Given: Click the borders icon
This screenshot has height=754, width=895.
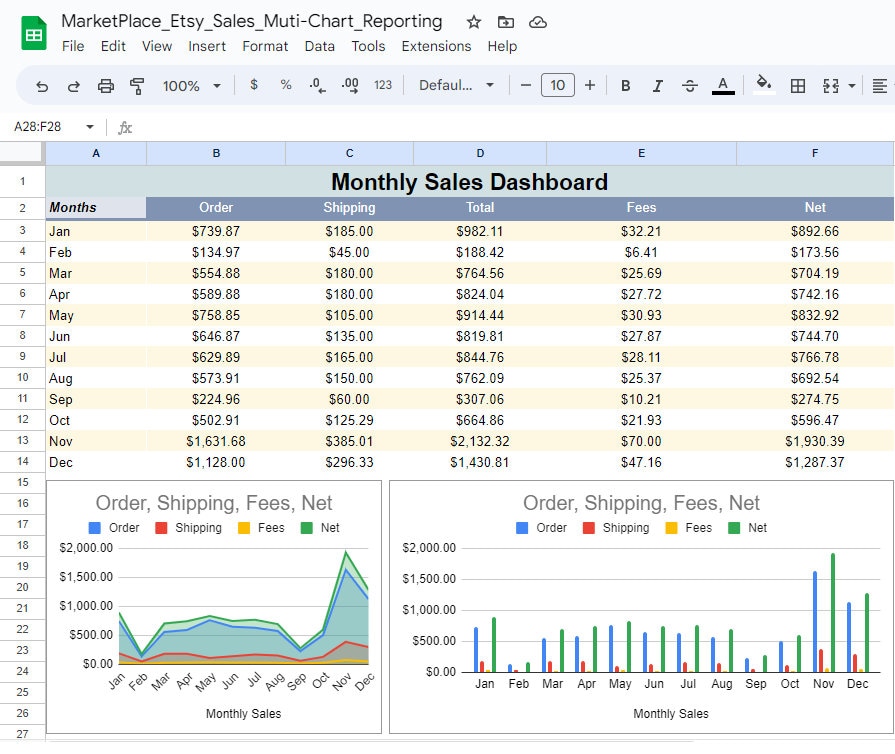Looking at the screenshot, I should click(x=798, y=86).
